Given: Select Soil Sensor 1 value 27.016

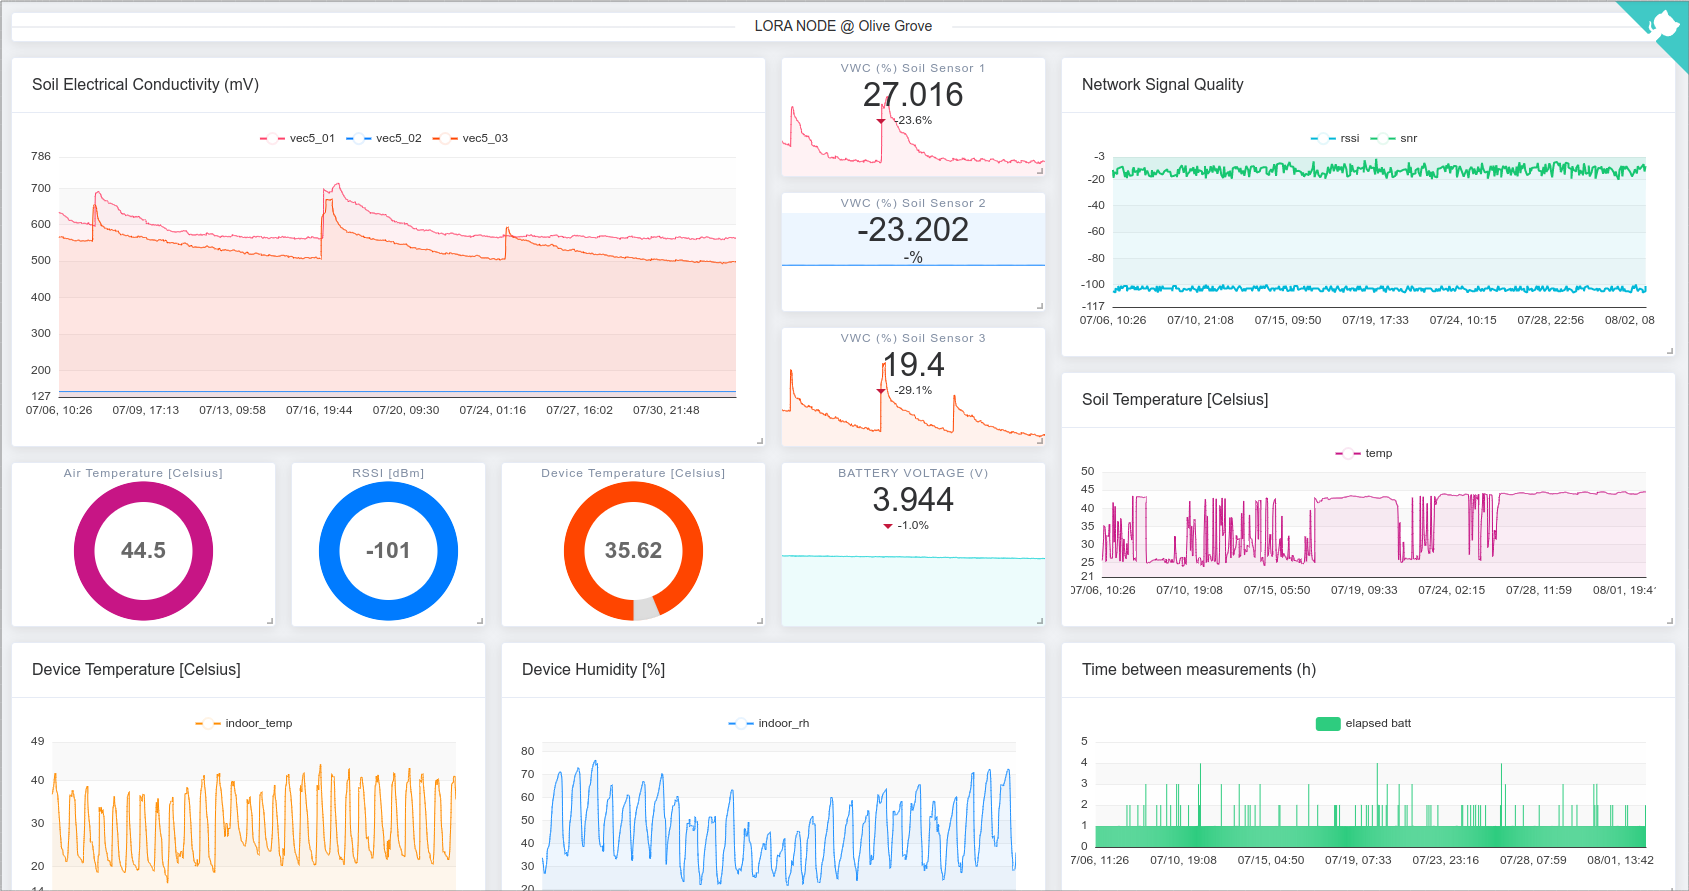Looking at the screenshot, I should [913, 94].
